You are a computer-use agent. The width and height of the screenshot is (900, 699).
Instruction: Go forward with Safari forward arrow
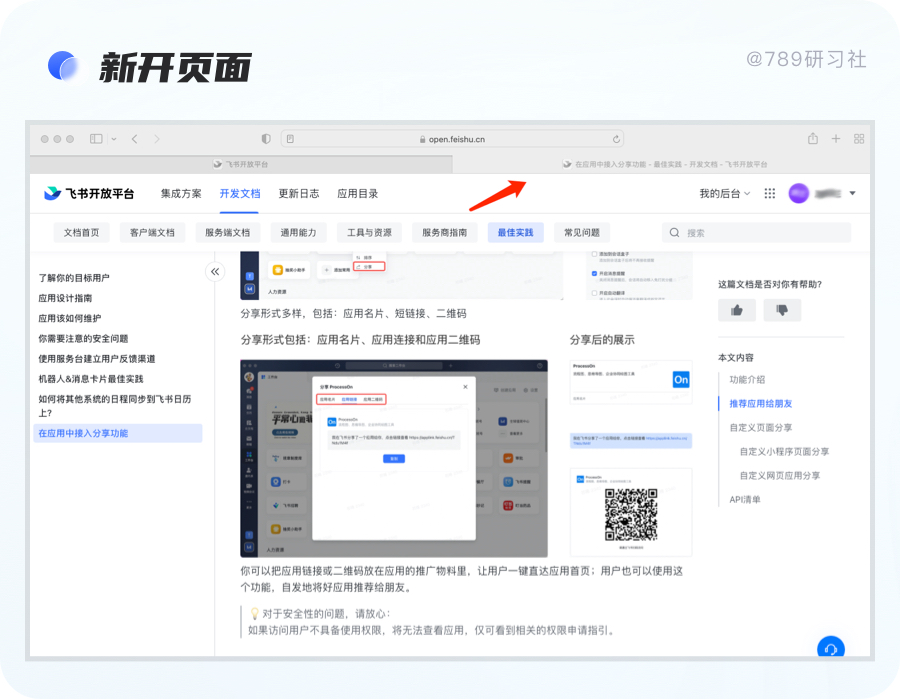pos(157,139)
